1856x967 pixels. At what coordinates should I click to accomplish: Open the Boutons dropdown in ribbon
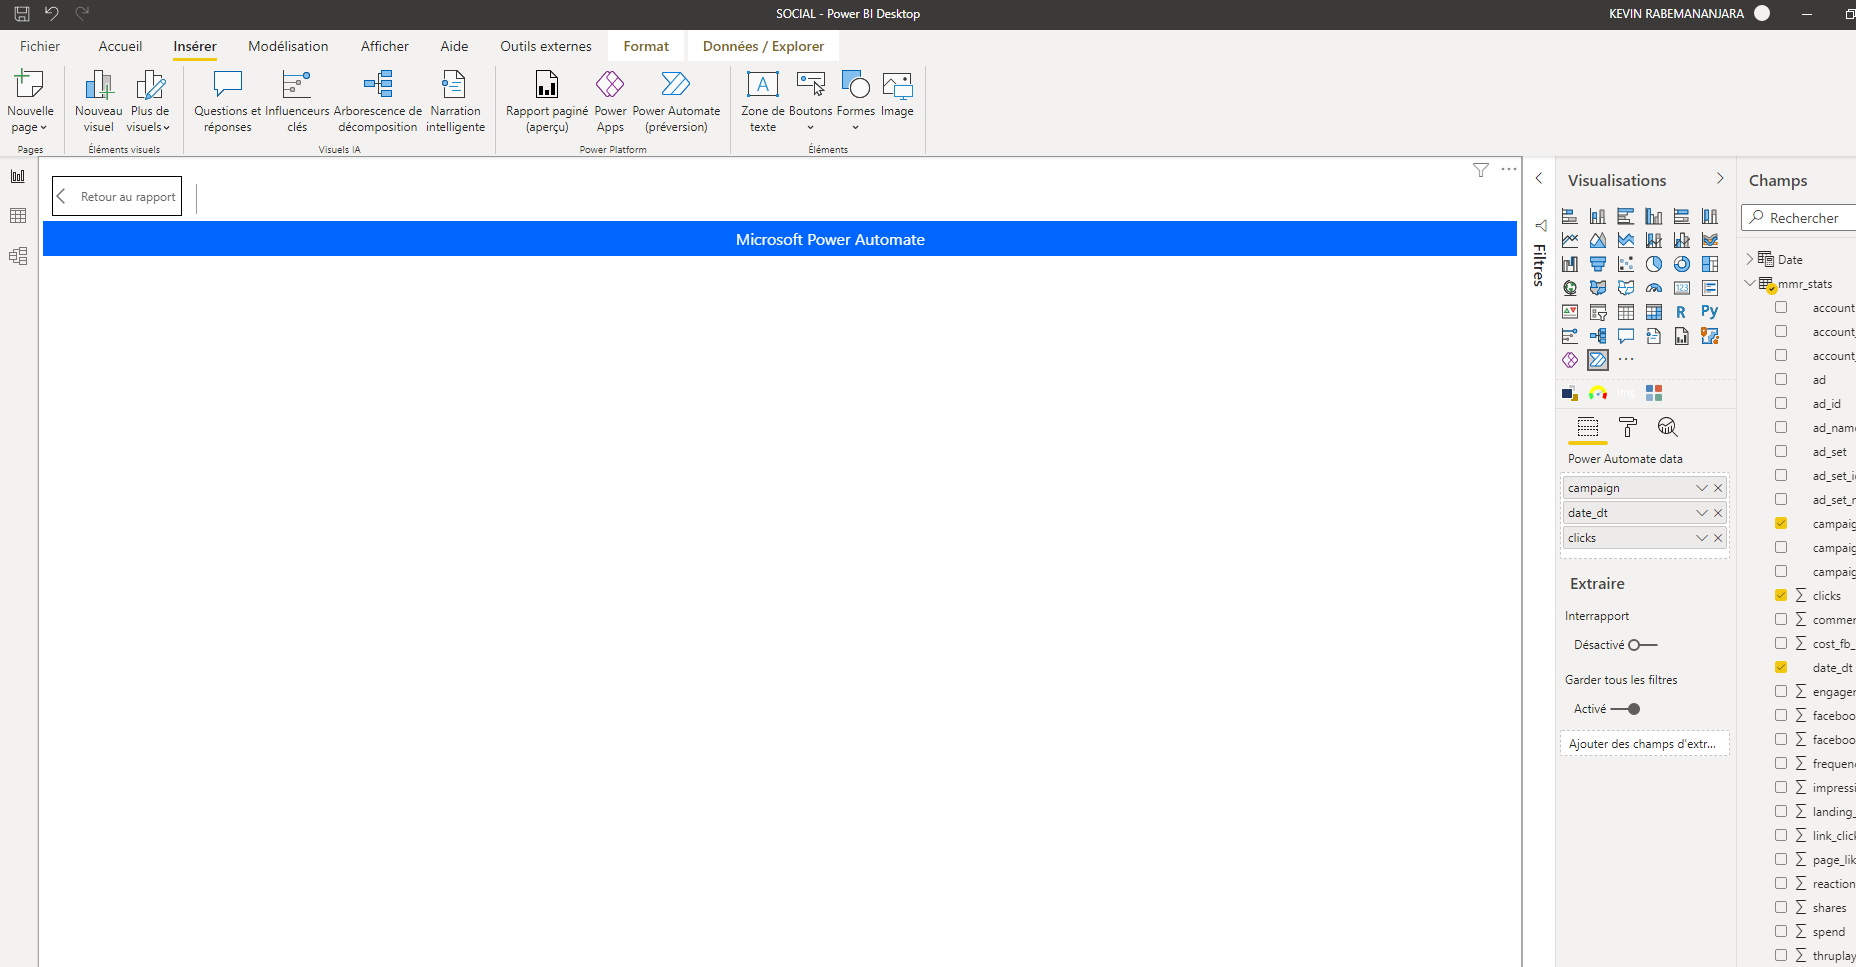(x=810, y=128)
